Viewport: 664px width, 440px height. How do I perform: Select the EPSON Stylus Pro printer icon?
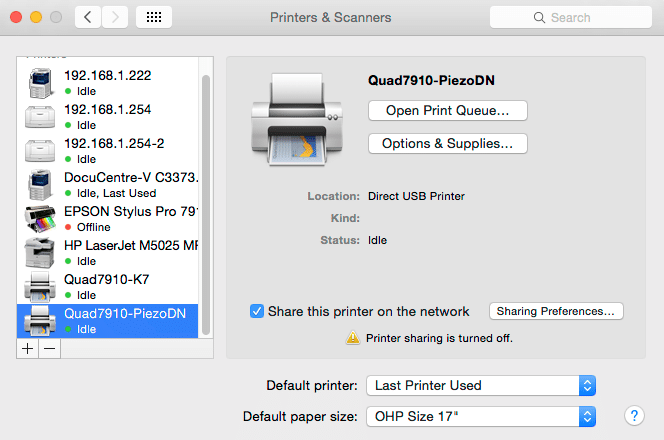[x=39, y=219]
